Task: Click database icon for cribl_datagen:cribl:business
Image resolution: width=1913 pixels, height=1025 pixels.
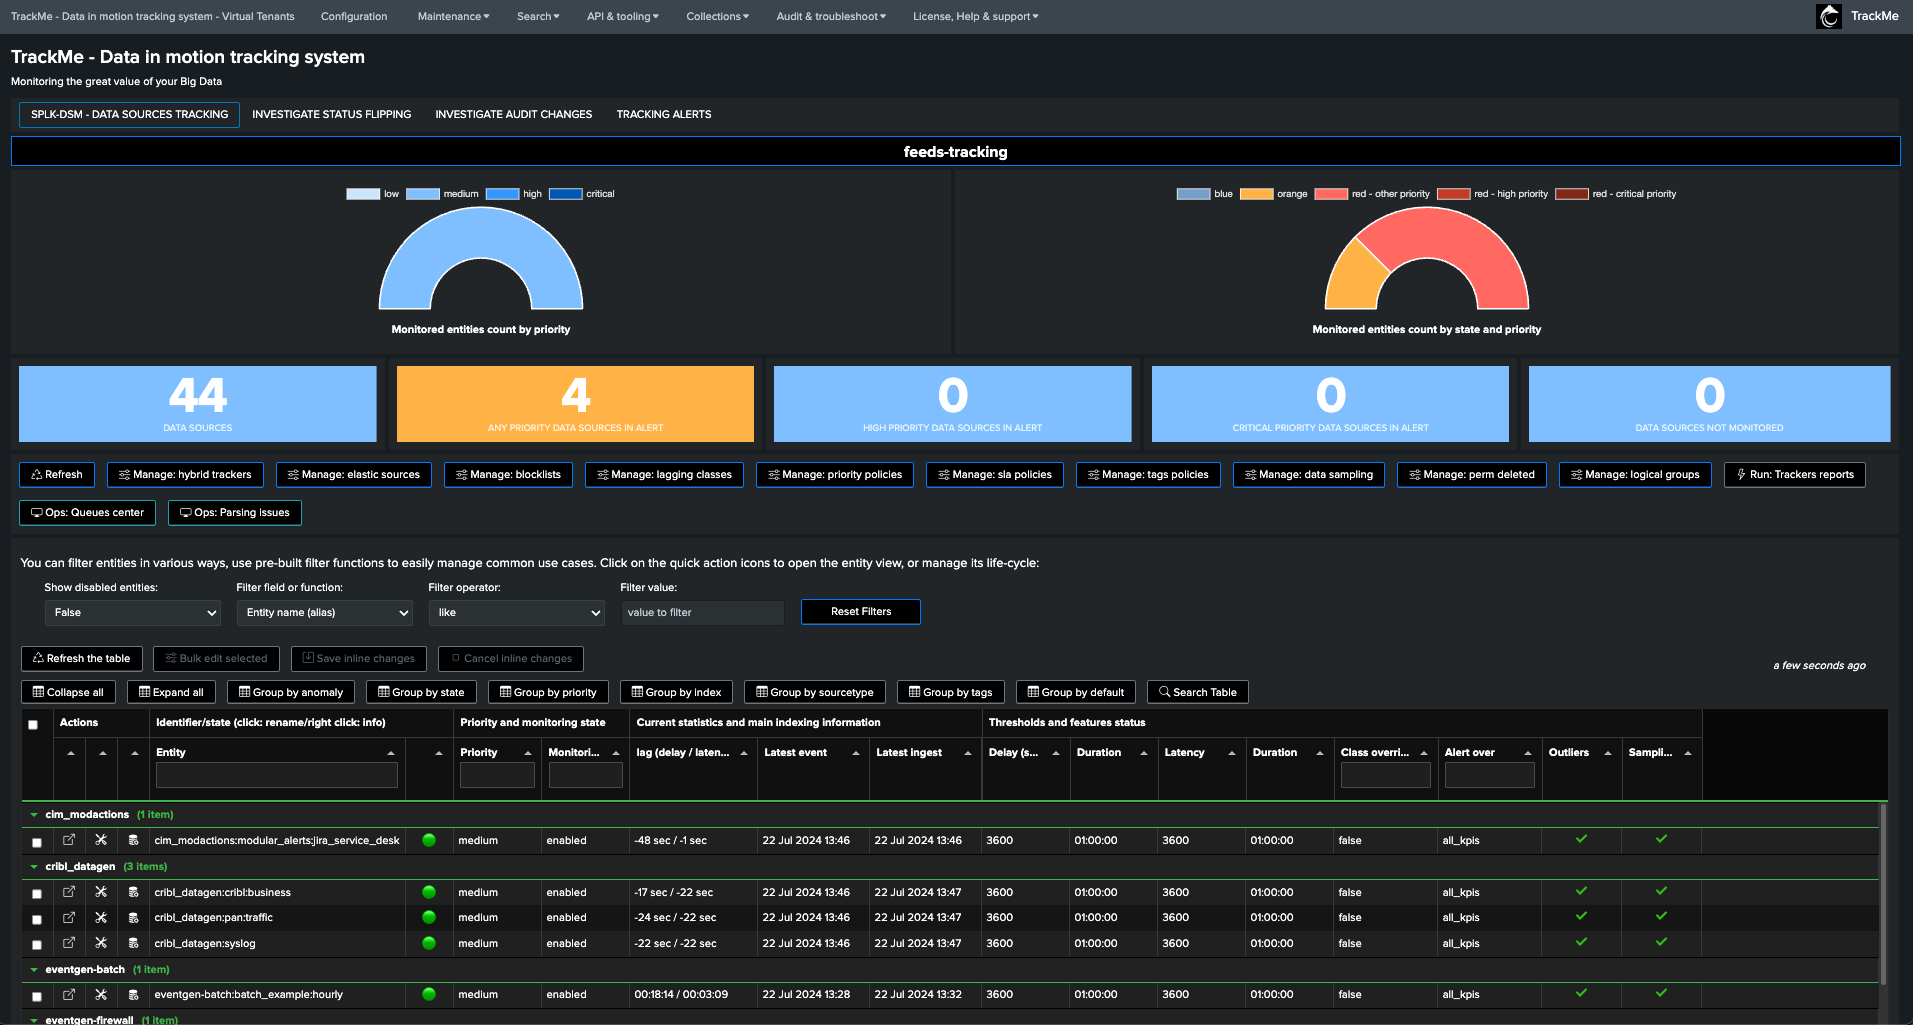Action: coord(133,892)
